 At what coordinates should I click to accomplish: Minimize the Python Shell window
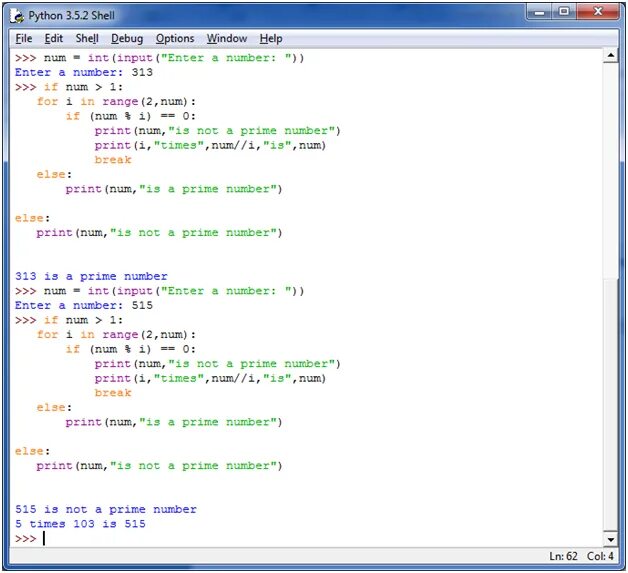(539, 12)
